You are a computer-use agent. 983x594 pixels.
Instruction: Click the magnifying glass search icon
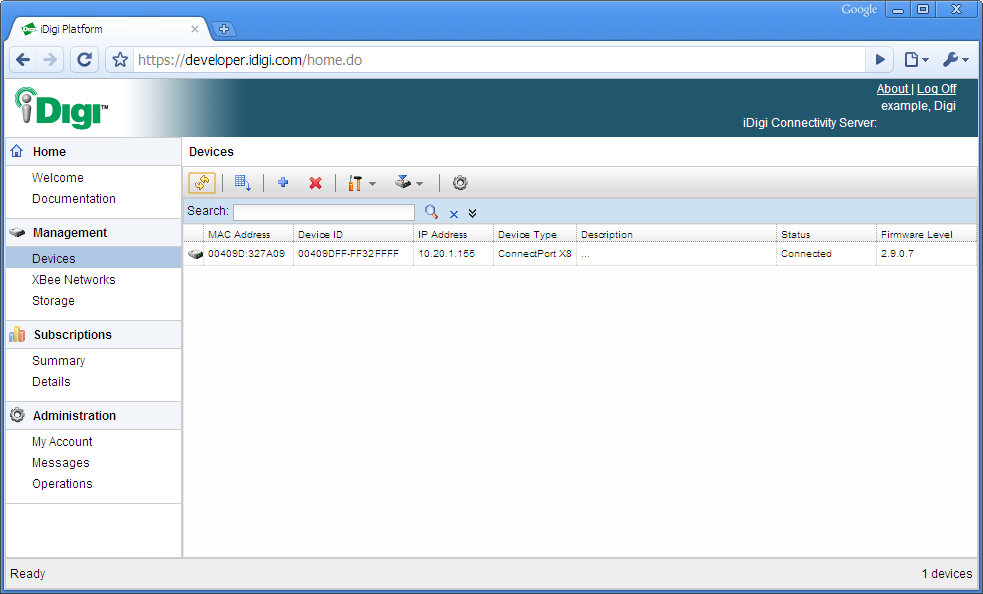[x=431, y=212]
